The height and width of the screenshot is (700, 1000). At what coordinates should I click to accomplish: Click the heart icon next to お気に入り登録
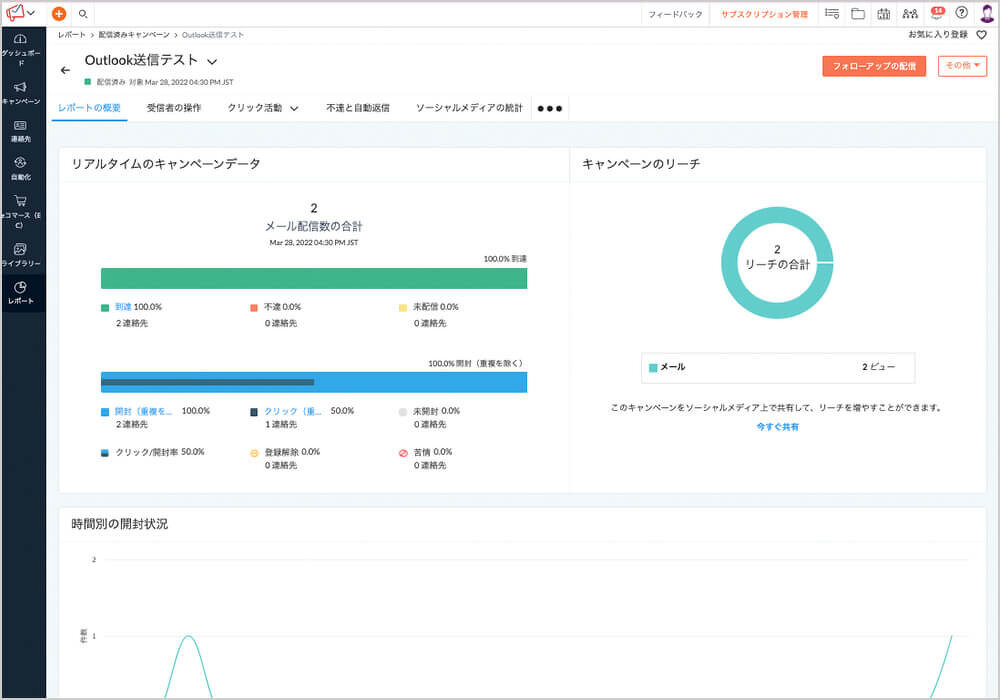(982, 34)
